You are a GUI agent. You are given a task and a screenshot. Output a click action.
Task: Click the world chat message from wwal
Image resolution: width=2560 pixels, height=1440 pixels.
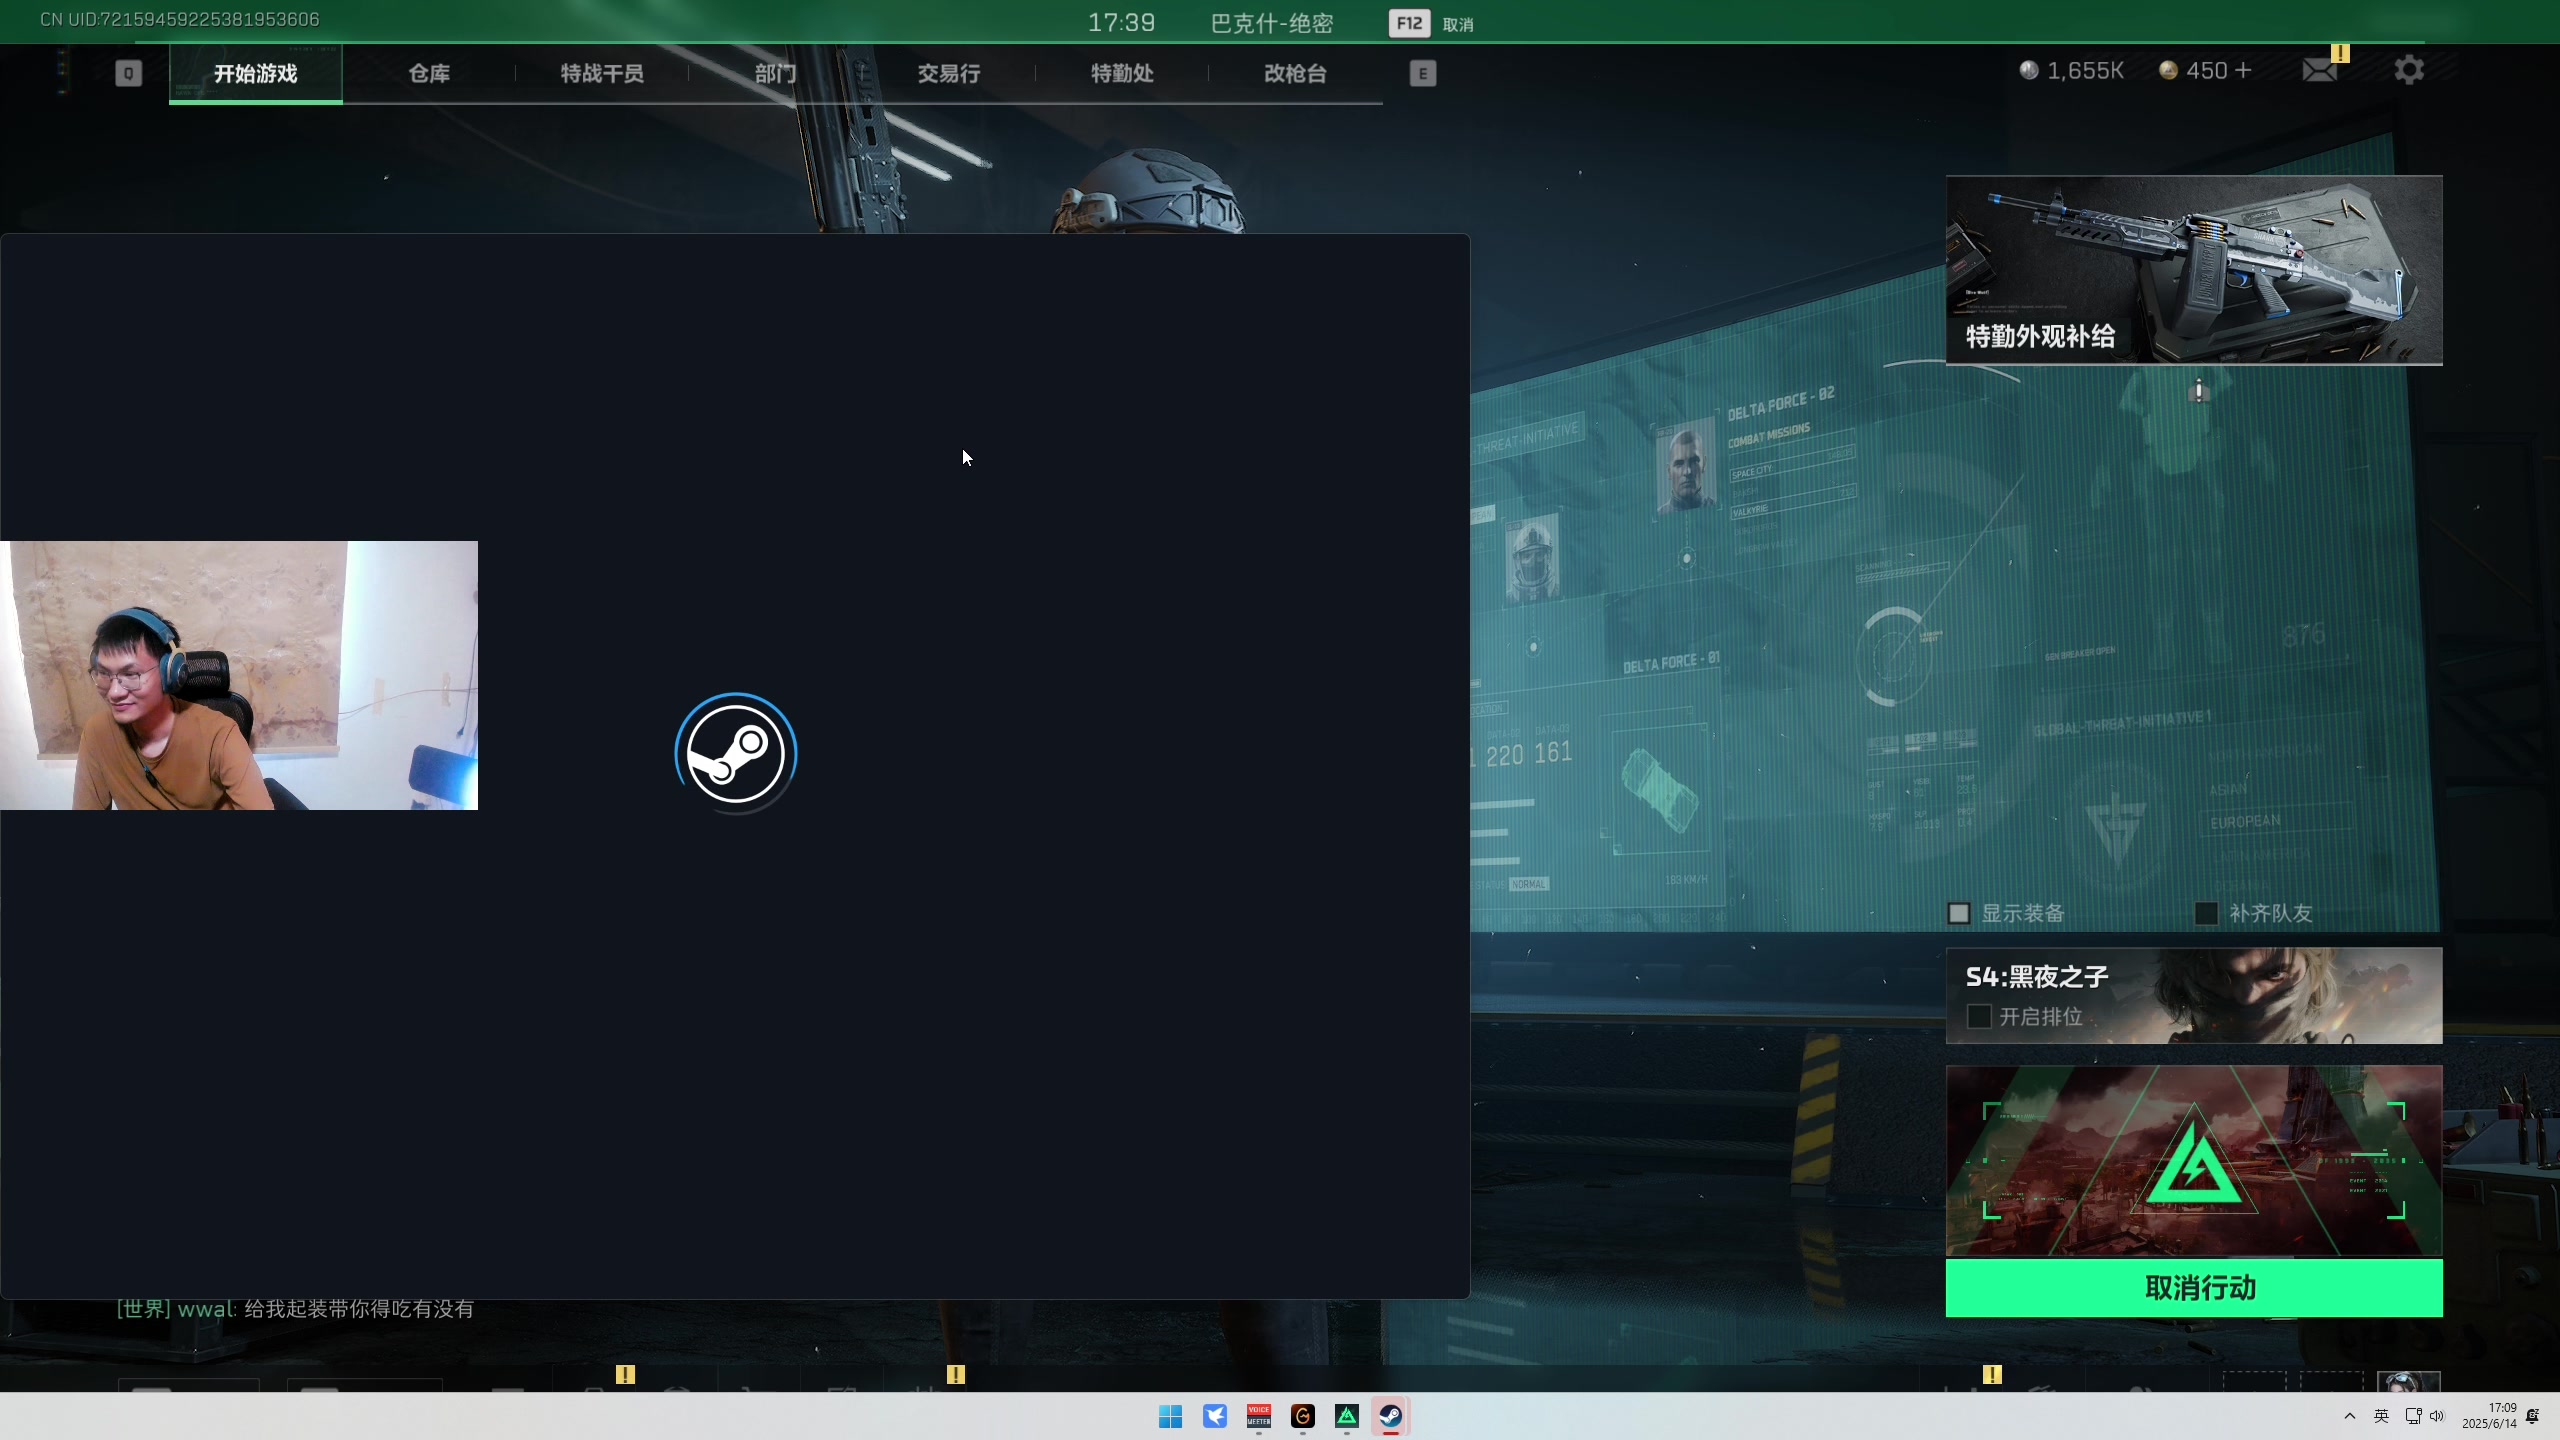click(295, 1309)
